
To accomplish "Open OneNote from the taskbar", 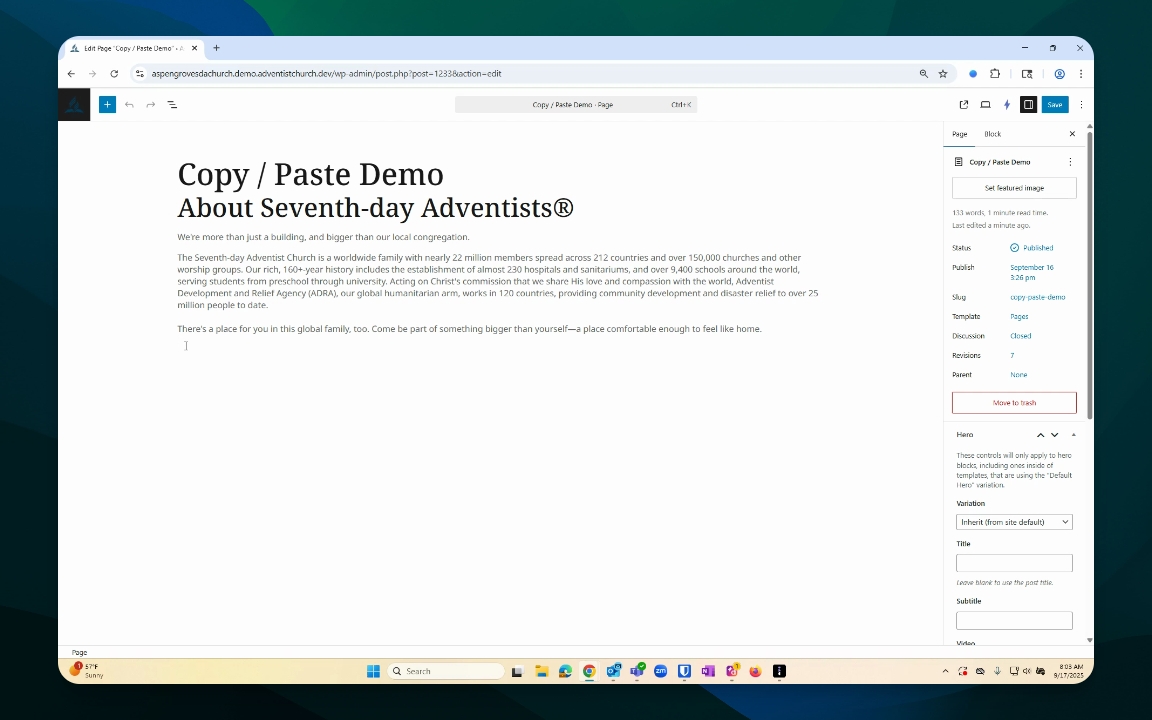I will (x=708, y=671).
